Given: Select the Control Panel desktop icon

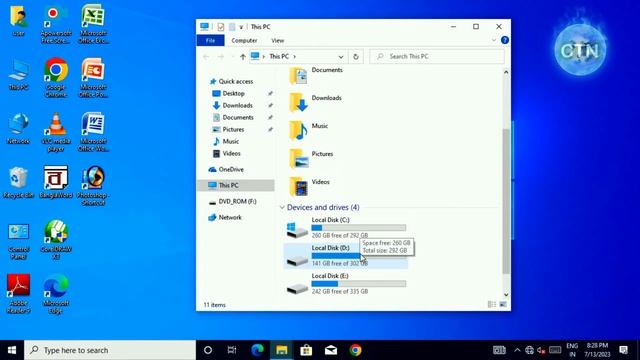Looking at the screenshot, I should tap(18, 240).
